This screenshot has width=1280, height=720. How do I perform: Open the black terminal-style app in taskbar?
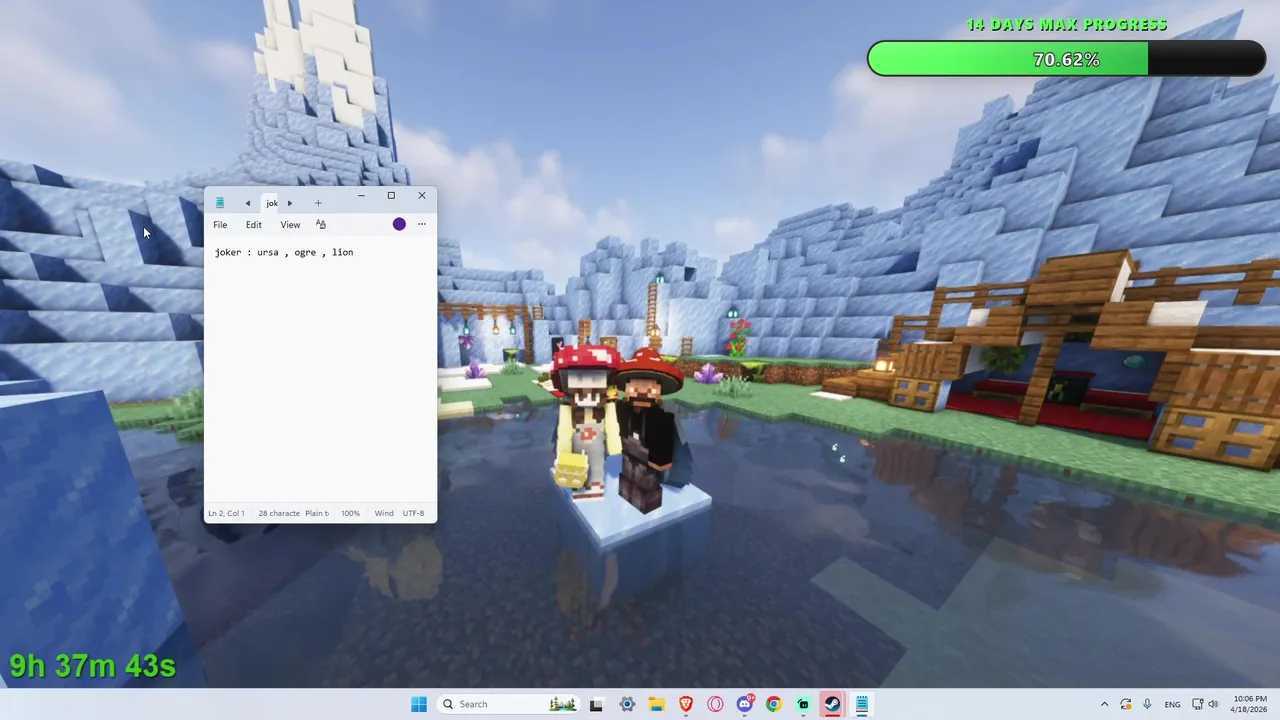[x=597, y=704]
